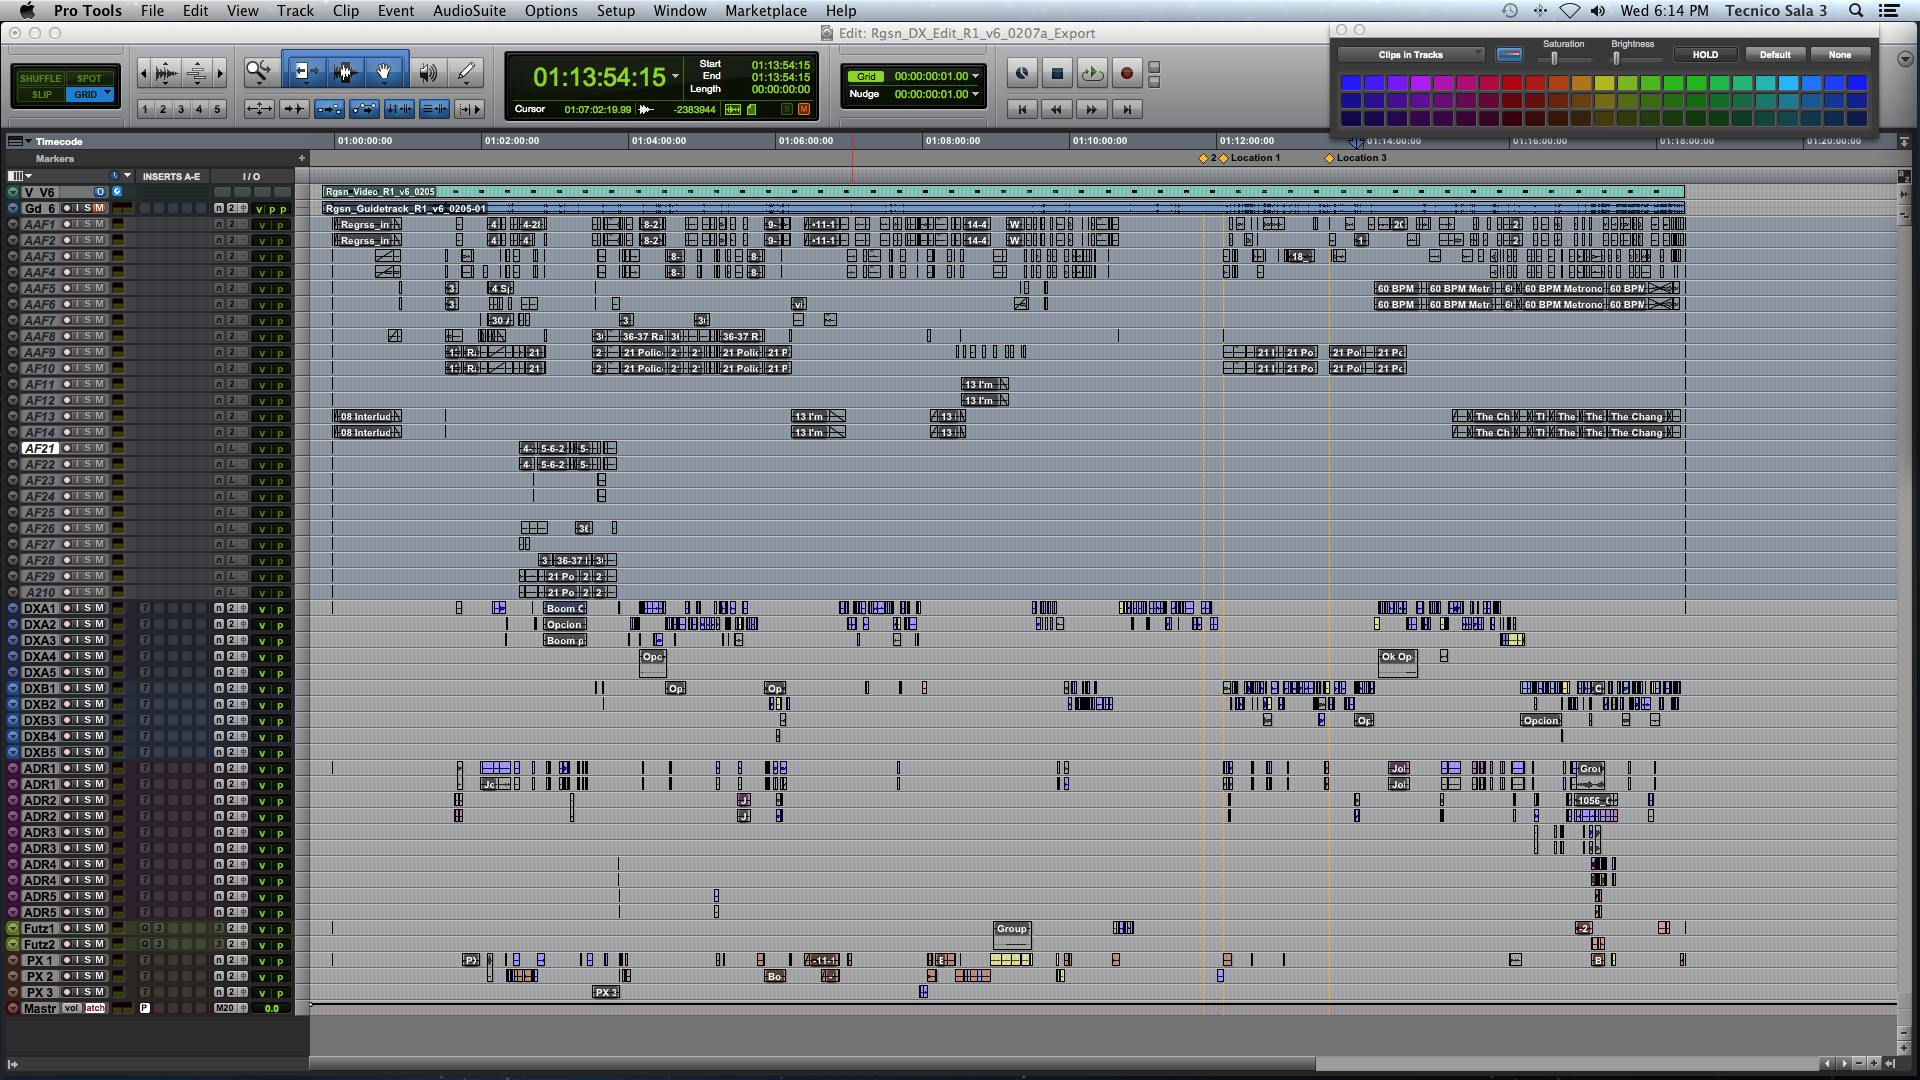The height and width of the screenshot is (1080, 1920).
Task: Choose the Scrubber speaker tool
Action: pos(428,72)
